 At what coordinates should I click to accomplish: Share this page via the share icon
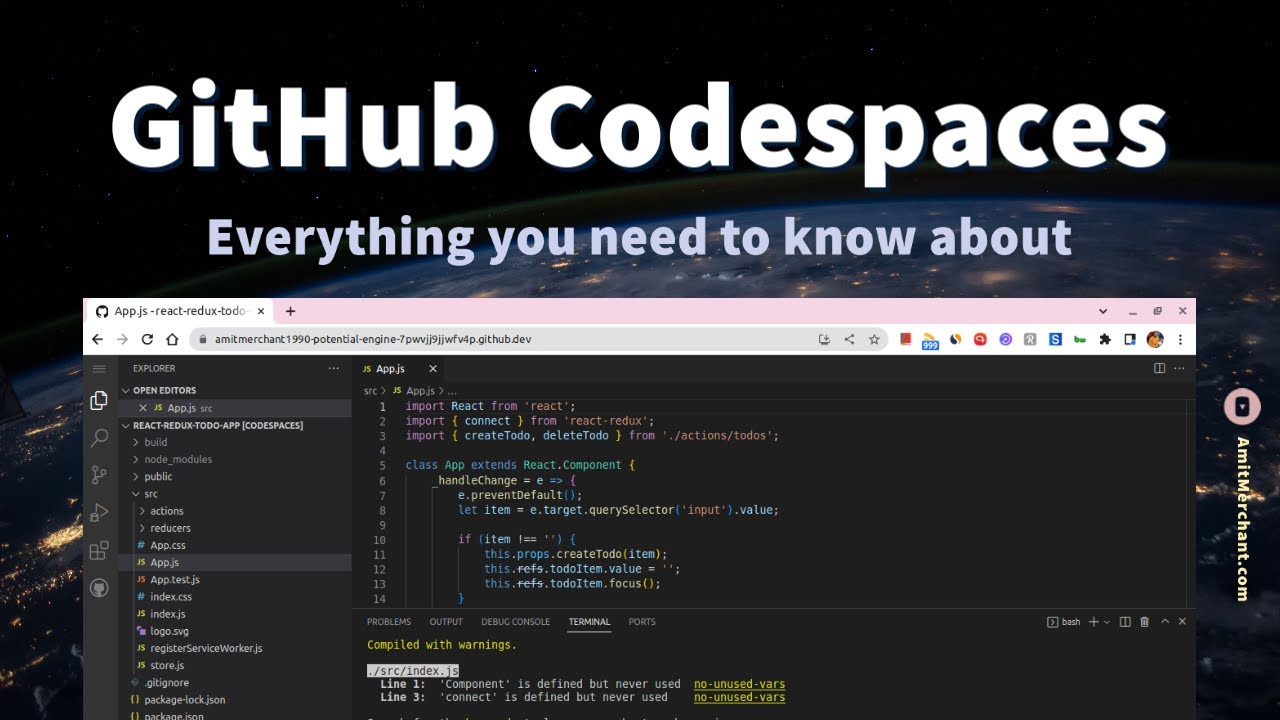pyautogui.click(x=849, y=339)
